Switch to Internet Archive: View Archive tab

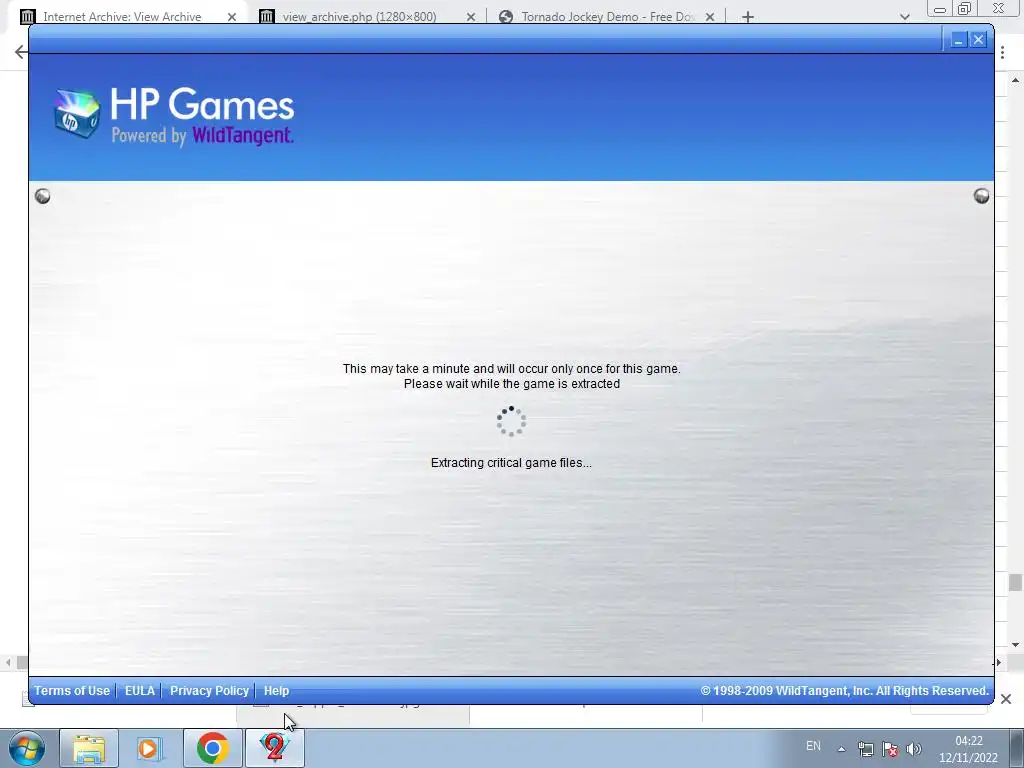tap(122, 17)
